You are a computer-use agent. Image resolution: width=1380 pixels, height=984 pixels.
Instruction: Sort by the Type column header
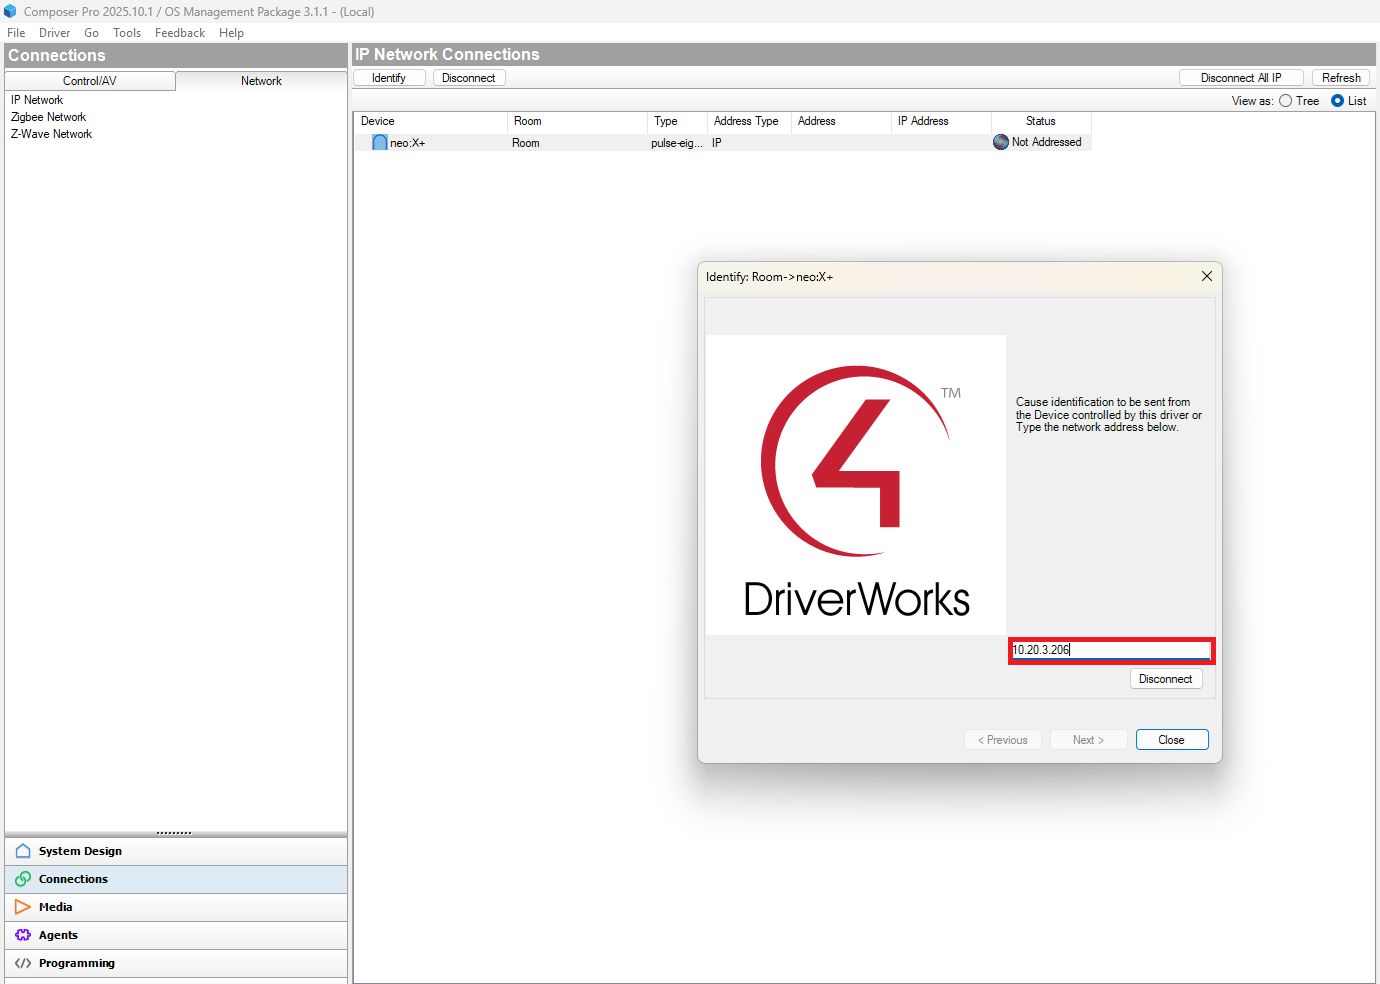(677, 121)
